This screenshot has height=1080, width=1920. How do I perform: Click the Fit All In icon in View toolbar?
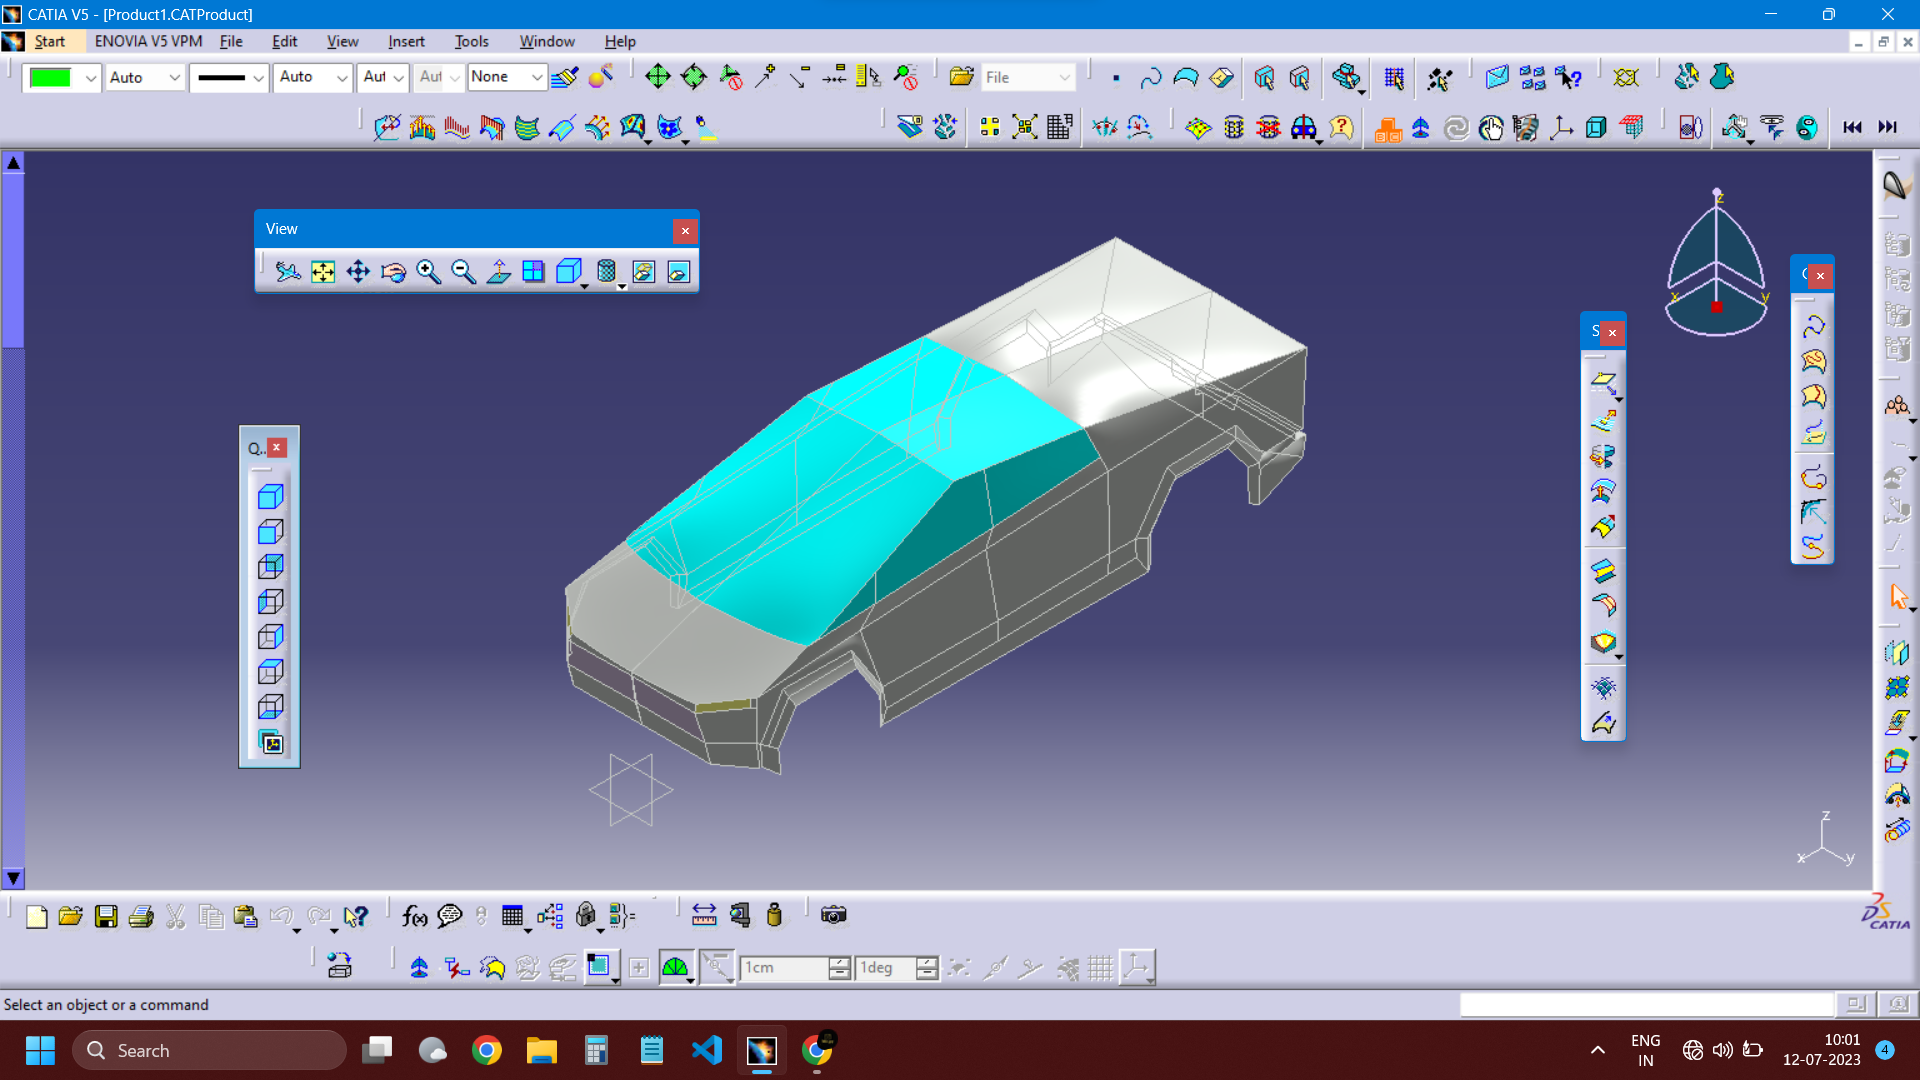tap(322, 271)
